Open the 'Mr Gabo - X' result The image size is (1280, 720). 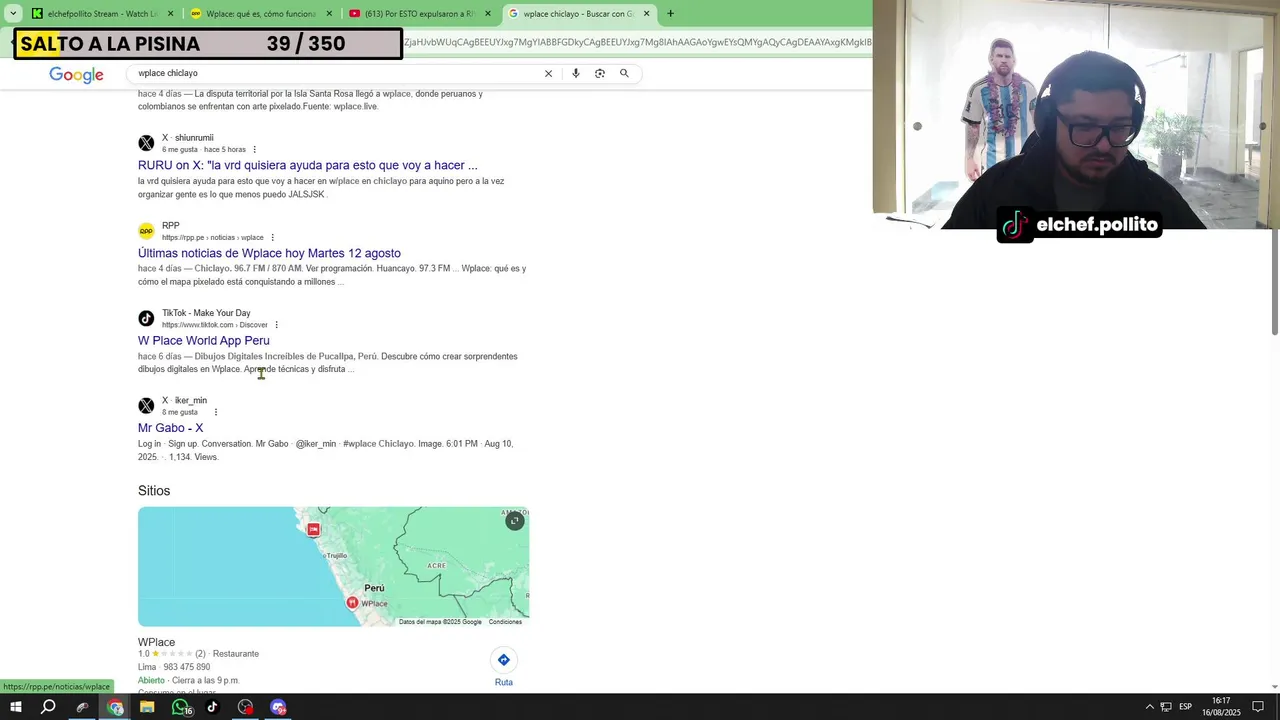pos(170,428)
